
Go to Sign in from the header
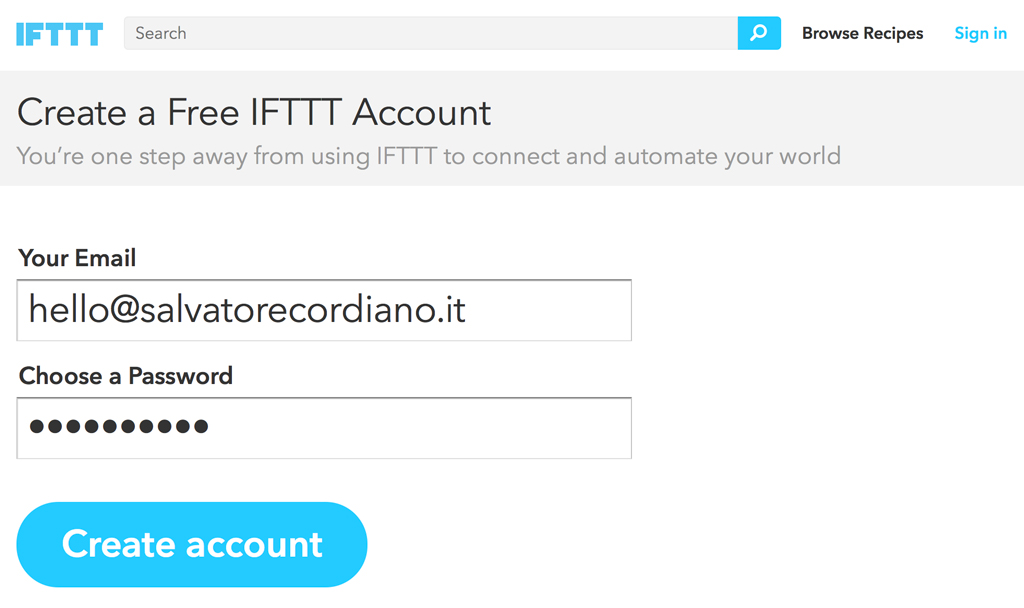(x=980, y=33)
